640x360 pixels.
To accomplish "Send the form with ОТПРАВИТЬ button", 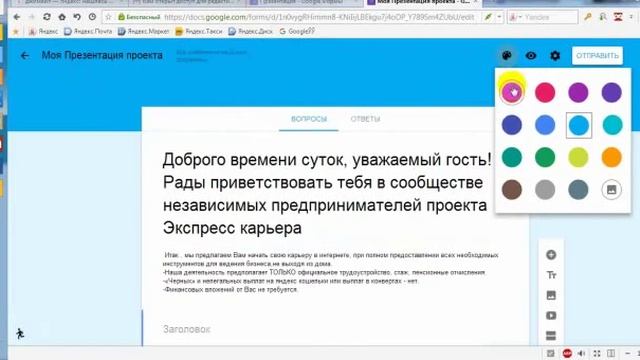I will tap(597, 56).
